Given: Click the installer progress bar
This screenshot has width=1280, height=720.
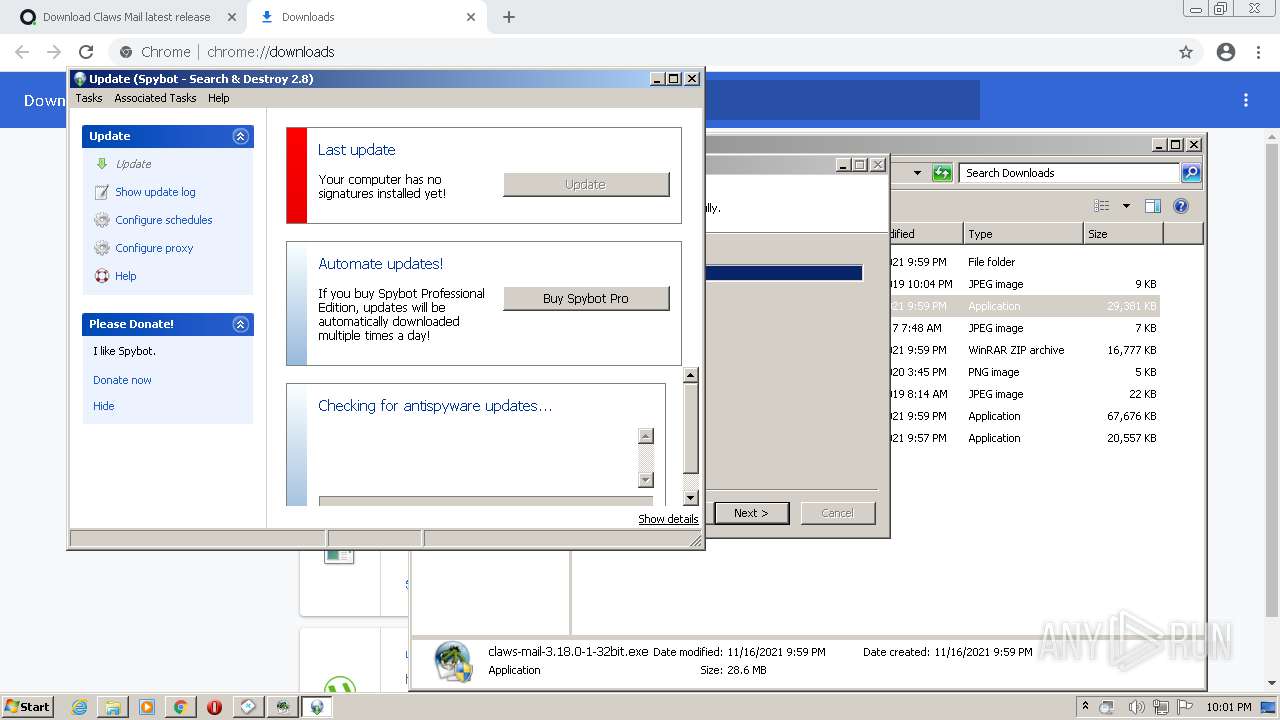Looking at the screenshot, I should click(x=784, y=273).
